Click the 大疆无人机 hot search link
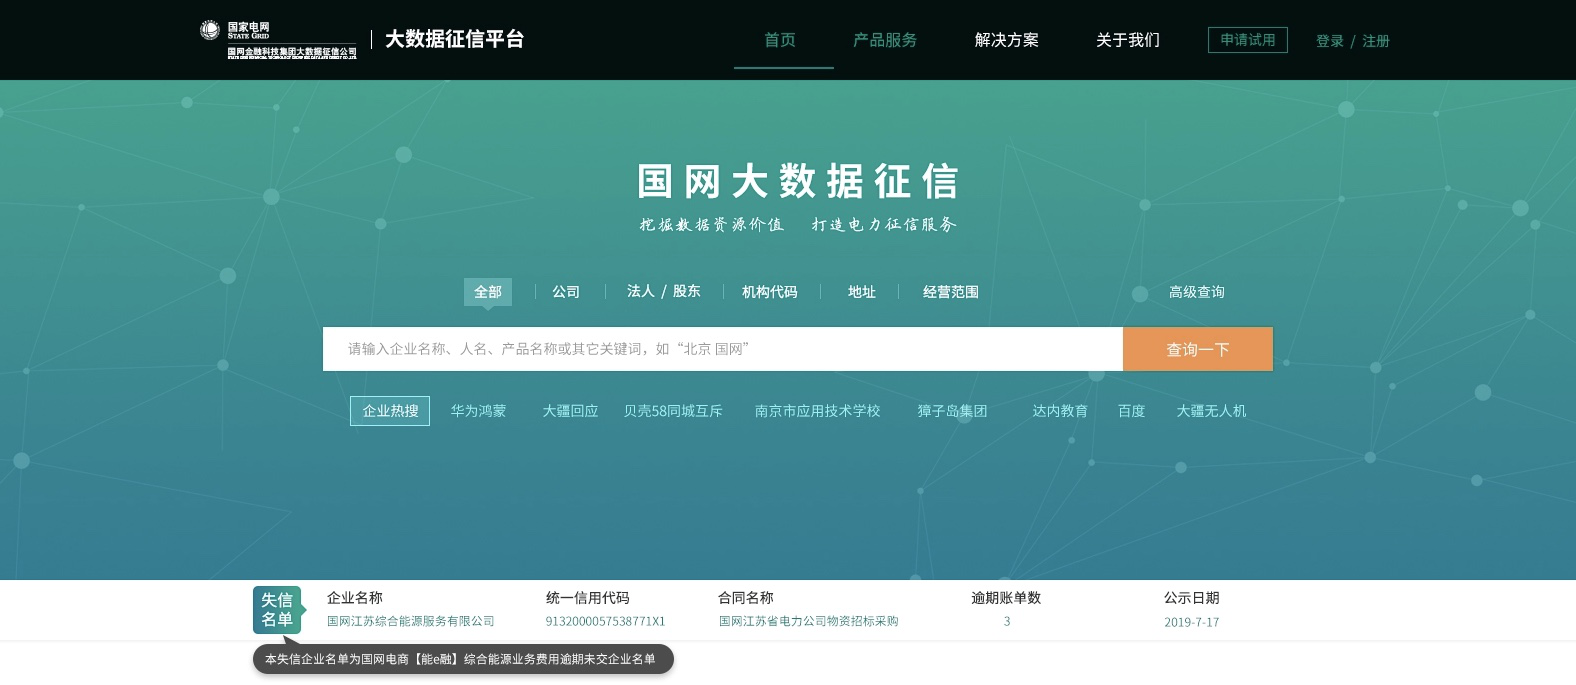This screenshot has height=685, width=1576. [1211, 411]
